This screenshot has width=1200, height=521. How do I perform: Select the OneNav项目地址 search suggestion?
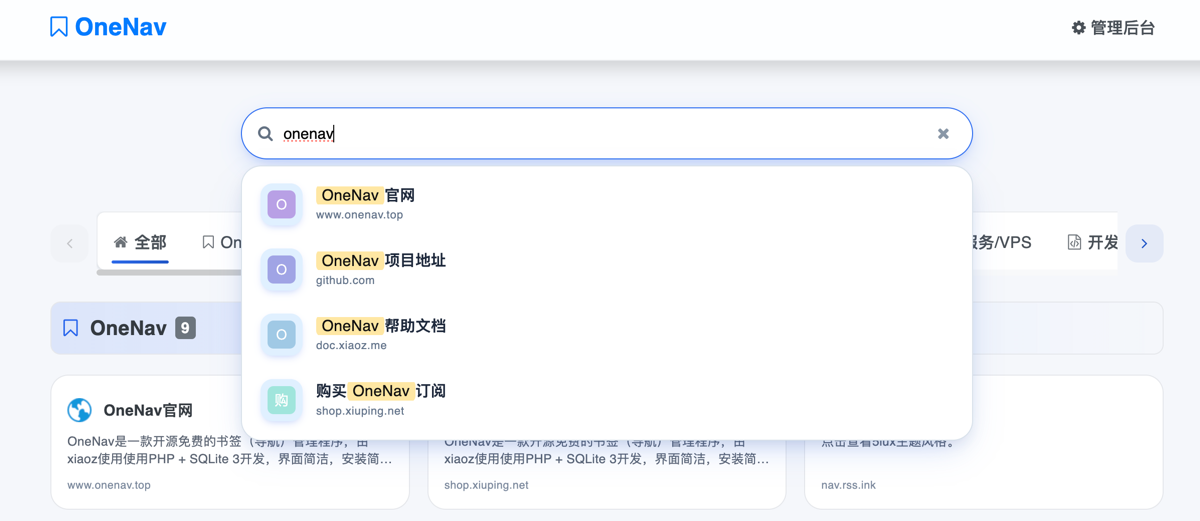pos(606,269)
